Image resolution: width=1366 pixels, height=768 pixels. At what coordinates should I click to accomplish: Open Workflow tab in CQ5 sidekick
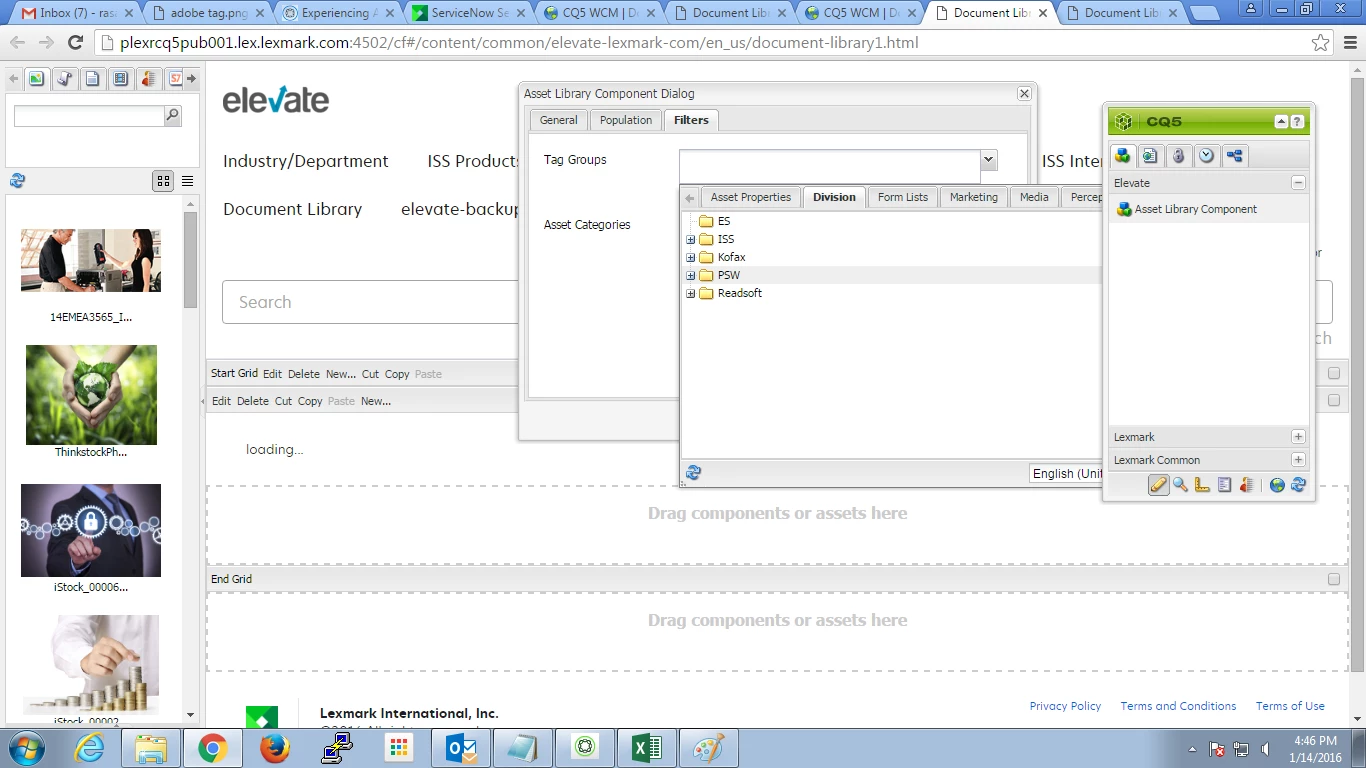click(x=1235, y=155)
